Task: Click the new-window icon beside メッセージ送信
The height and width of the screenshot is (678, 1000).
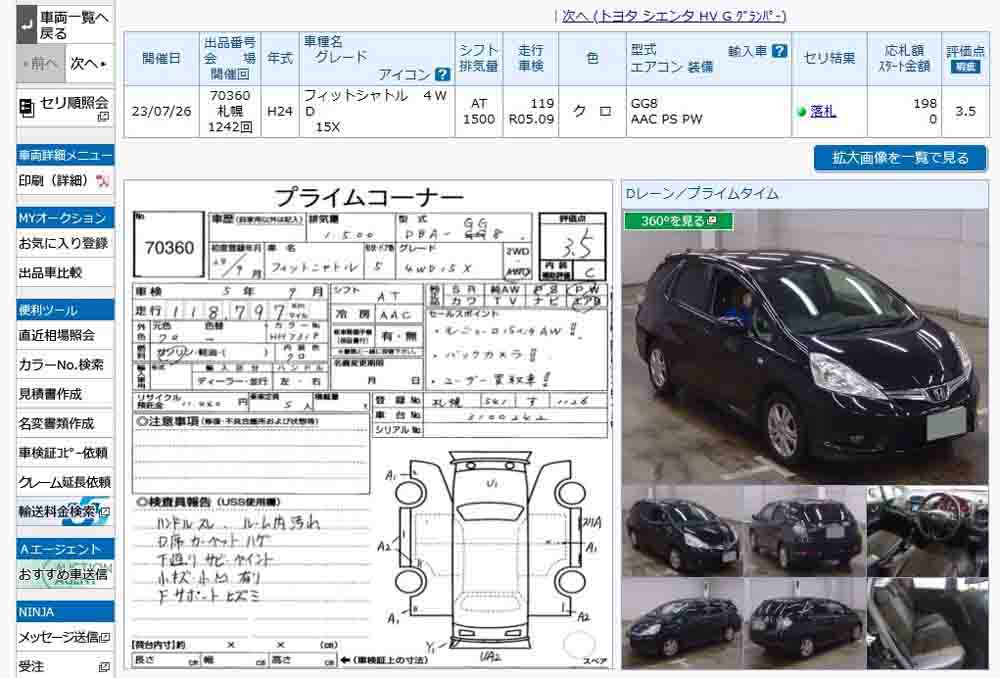Action: tap(105, 637)
